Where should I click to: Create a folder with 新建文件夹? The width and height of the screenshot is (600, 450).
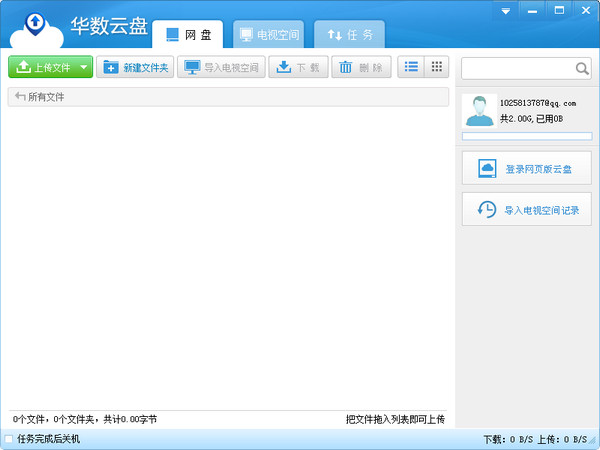tap(136, 68)
